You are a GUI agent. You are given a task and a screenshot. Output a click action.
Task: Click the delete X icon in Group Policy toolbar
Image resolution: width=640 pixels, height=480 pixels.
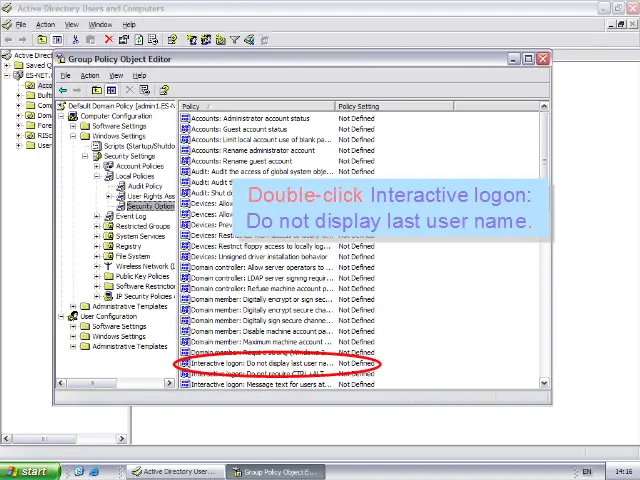tap(129, 90)
